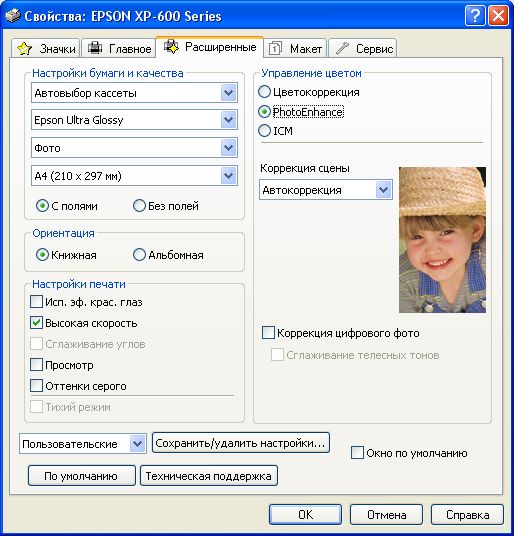Viewport: 514px width, 536px height.
Task: Open the Макет tab
Action: (295, 48)
